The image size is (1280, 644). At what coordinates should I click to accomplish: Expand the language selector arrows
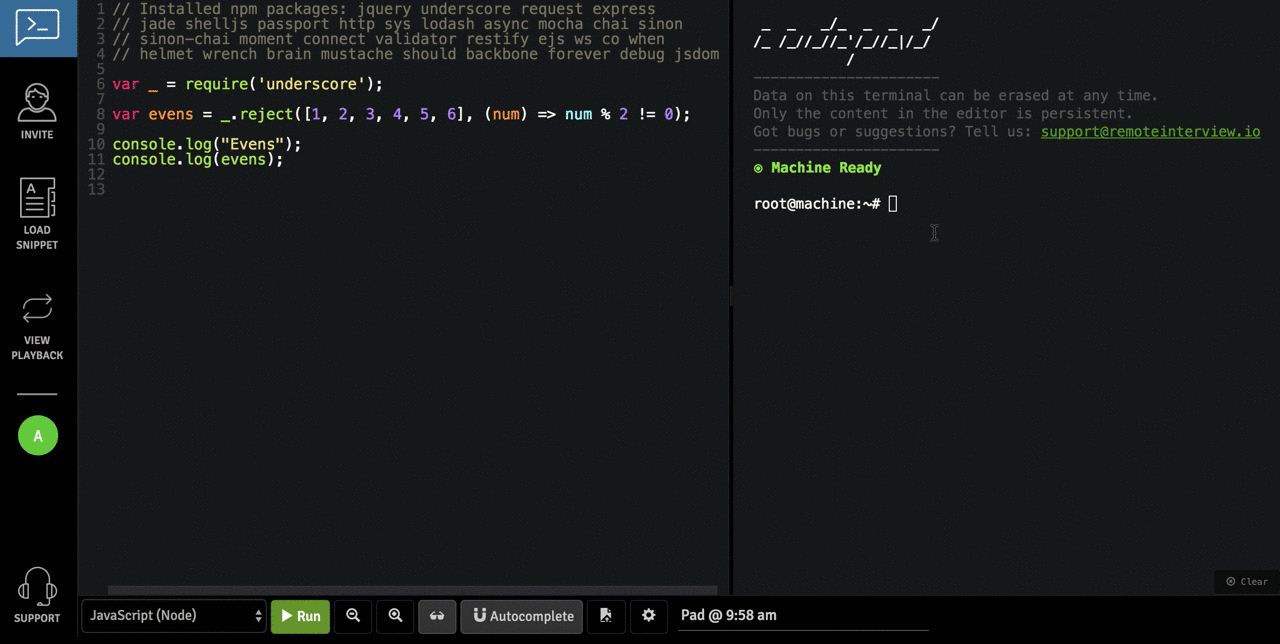pos(257,616)
